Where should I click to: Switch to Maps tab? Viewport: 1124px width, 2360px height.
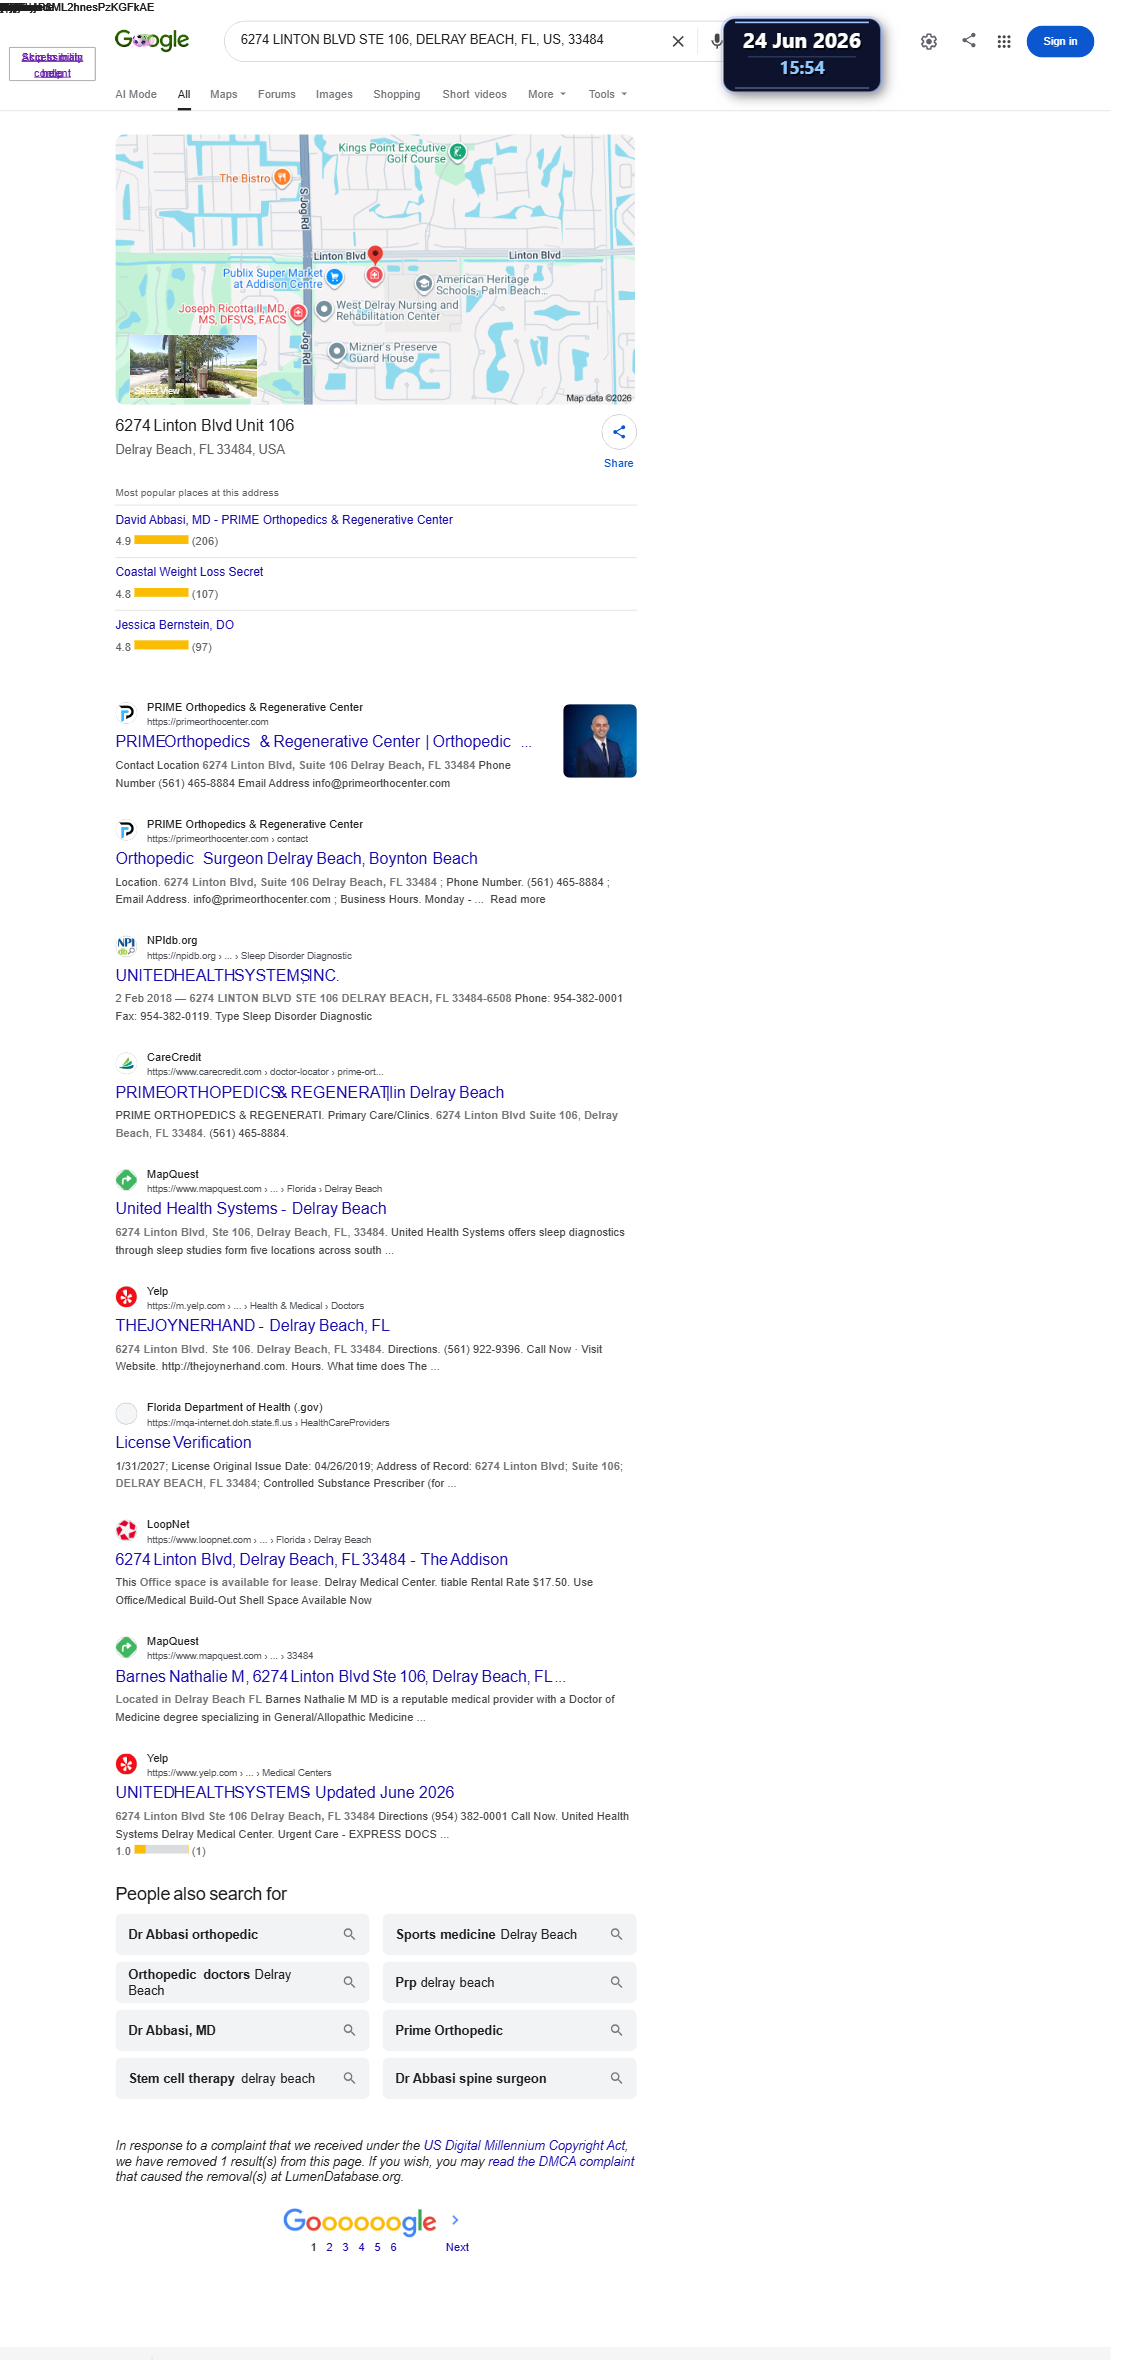[224, 94]
